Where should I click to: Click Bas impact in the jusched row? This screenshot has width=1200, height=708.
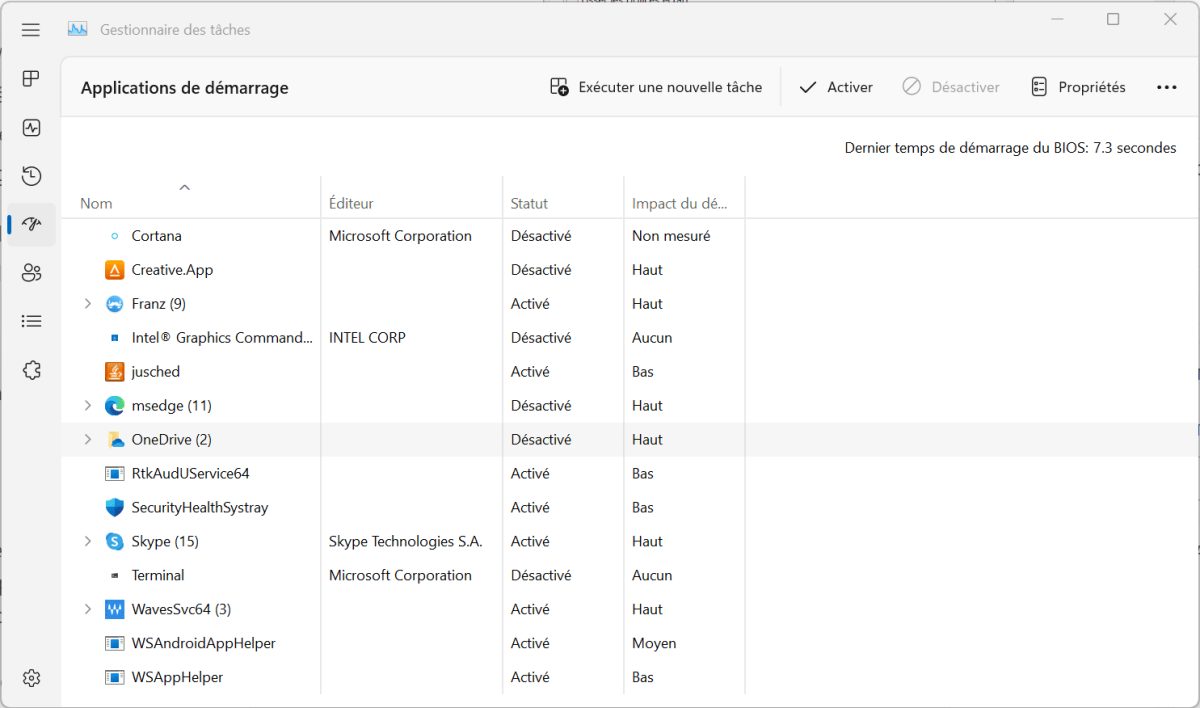coord(643,372)
